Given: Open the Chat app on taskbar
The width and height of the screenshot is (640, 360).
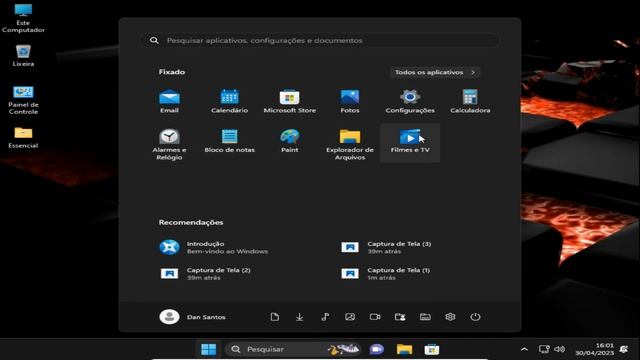Looking at the screenshot, I should (376, 349).
